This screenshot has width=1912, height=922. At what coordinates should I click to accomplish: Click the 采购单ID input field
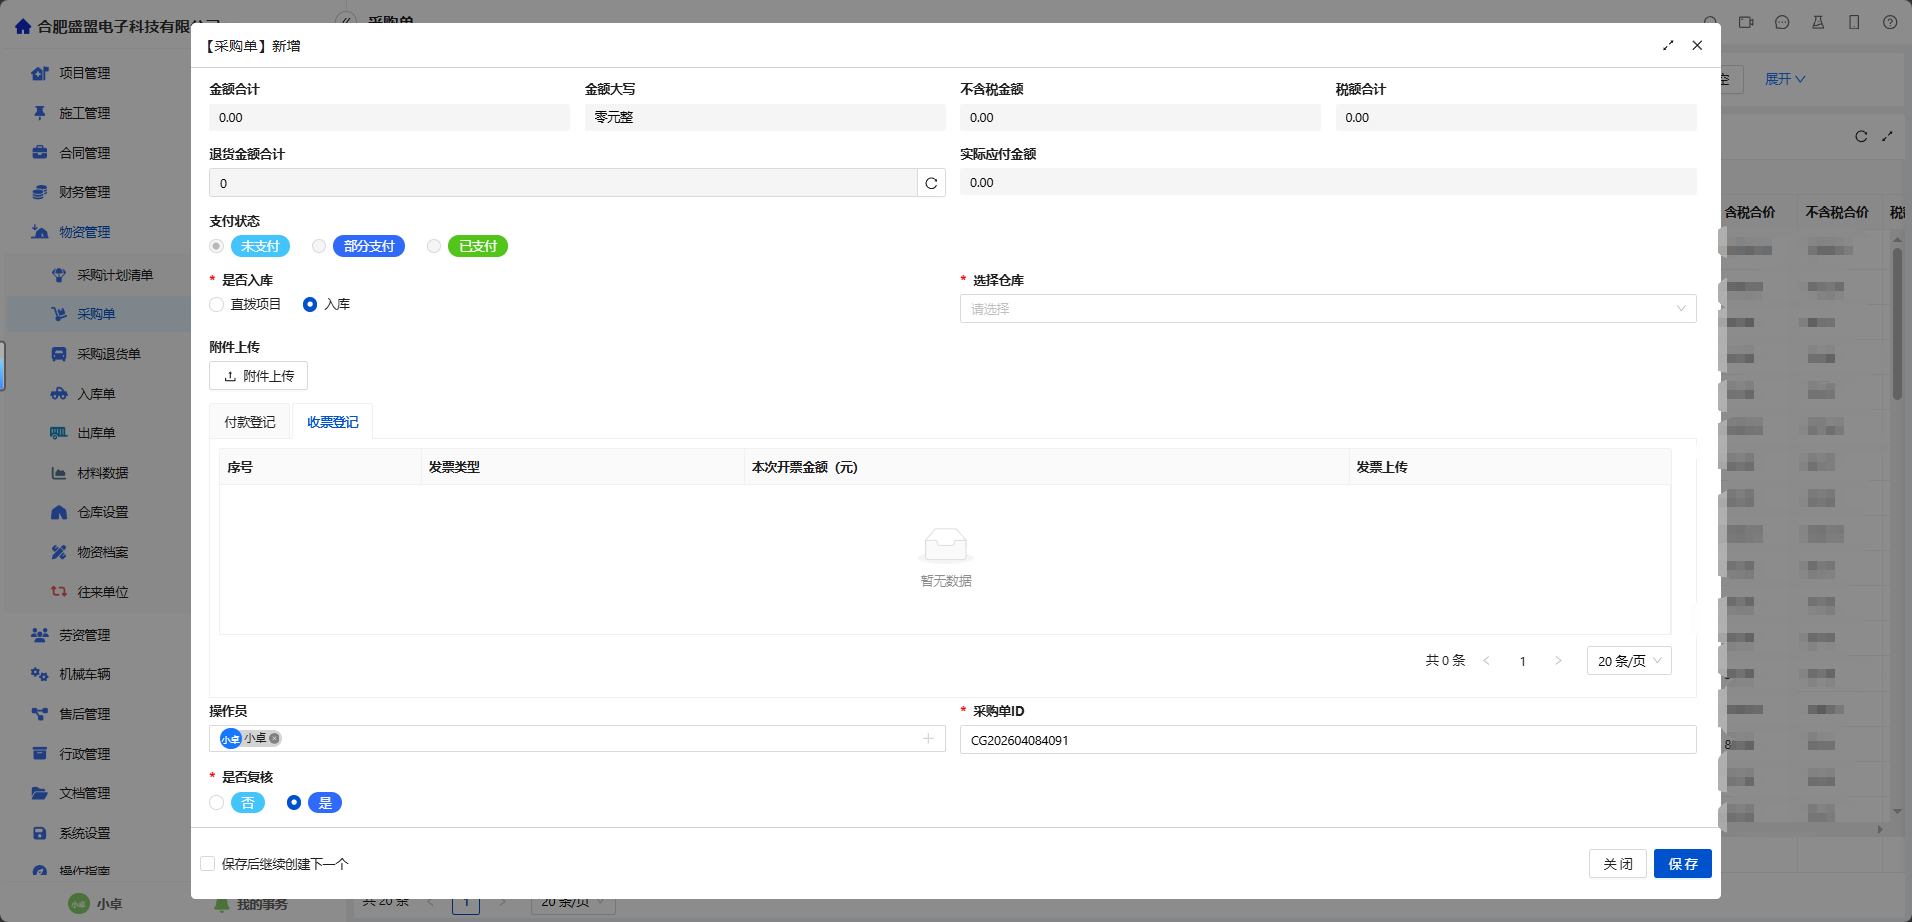(1327, 740)
